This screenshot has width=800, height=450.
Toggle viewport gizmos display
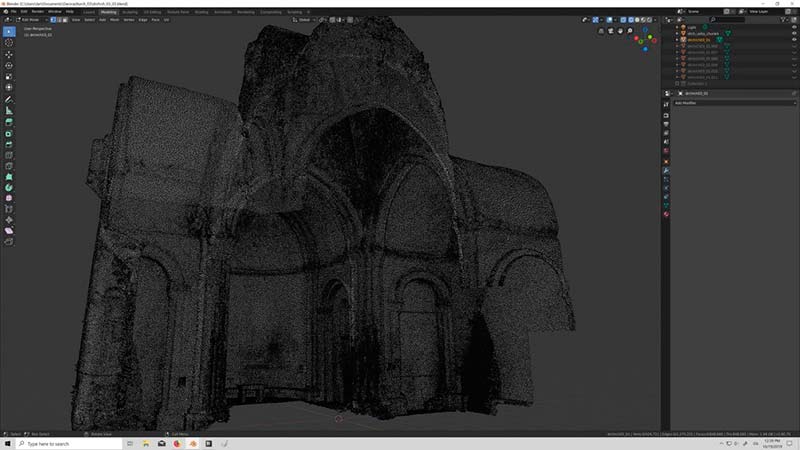(595, 20)
